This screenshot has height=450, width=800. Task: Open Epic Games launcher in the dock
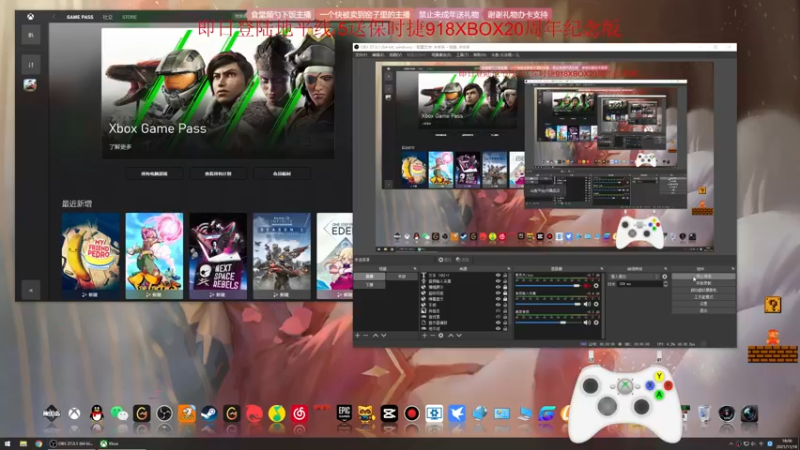pyautogui.click(x=344, y=413)
